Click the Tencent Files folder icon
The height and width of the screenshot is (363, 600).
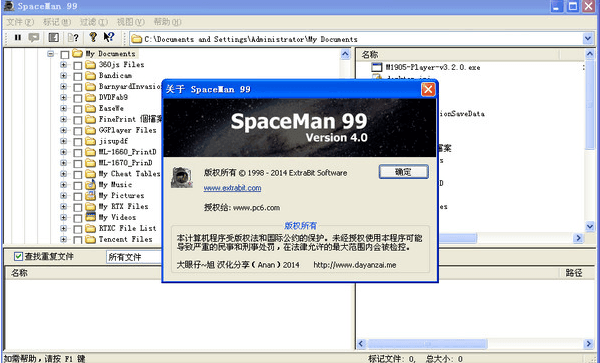pos(91,239)
